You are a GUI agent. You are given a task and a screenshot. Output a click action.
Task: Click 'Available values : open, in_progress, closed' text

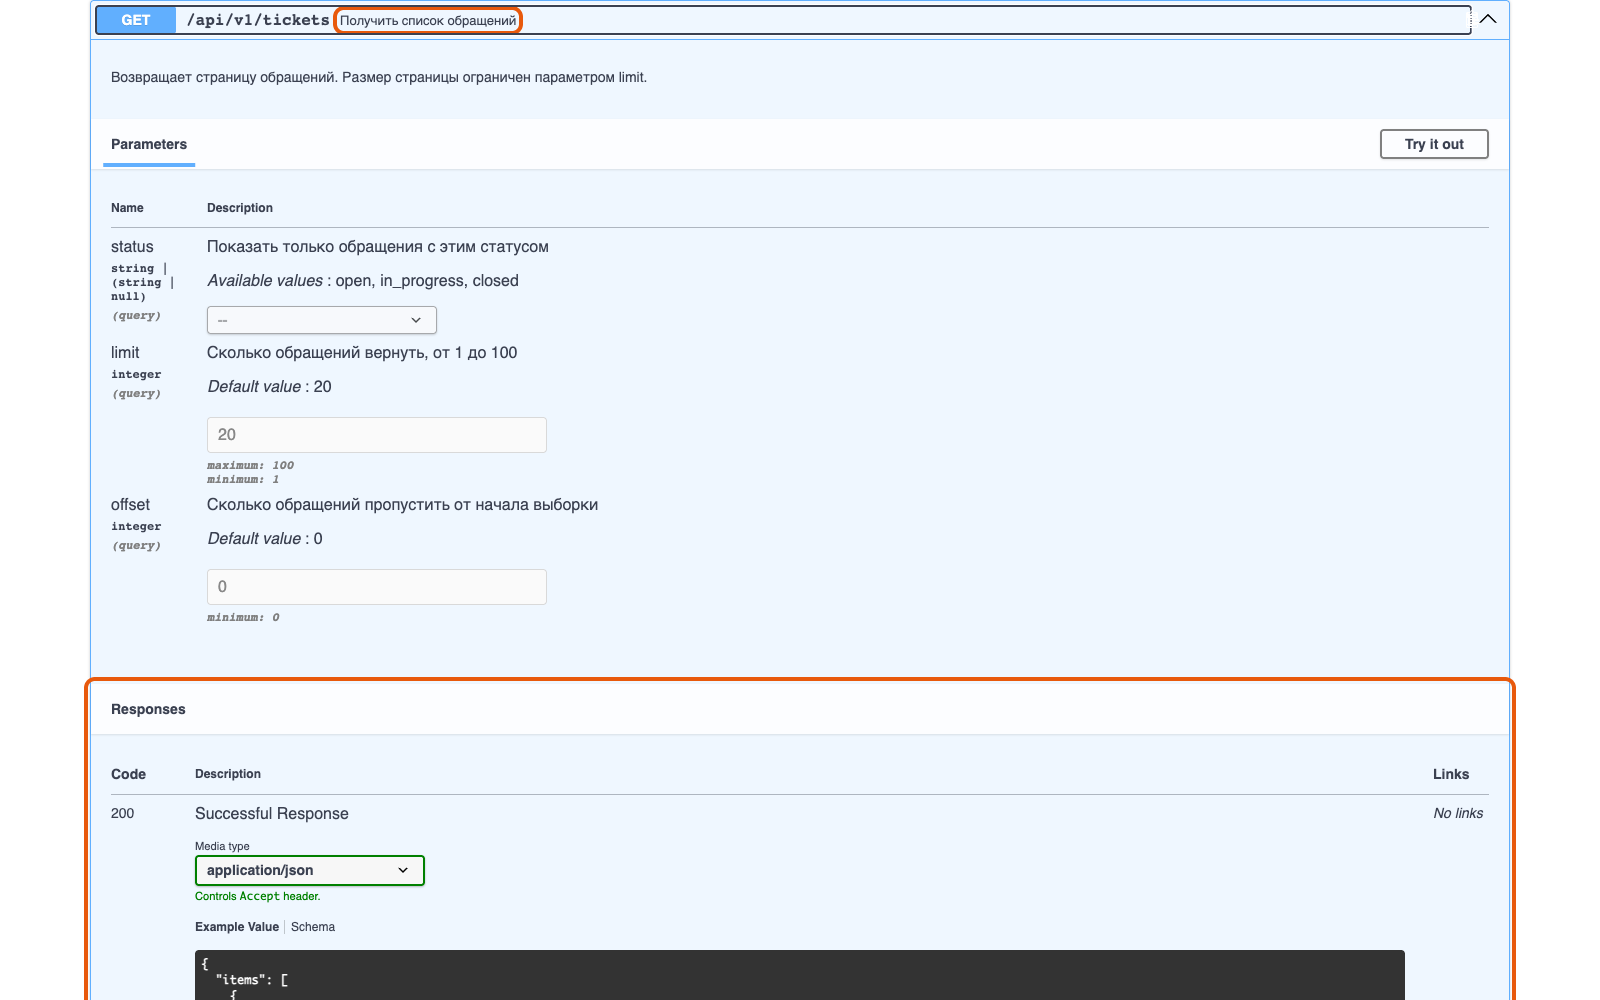(x=363, y=281)
